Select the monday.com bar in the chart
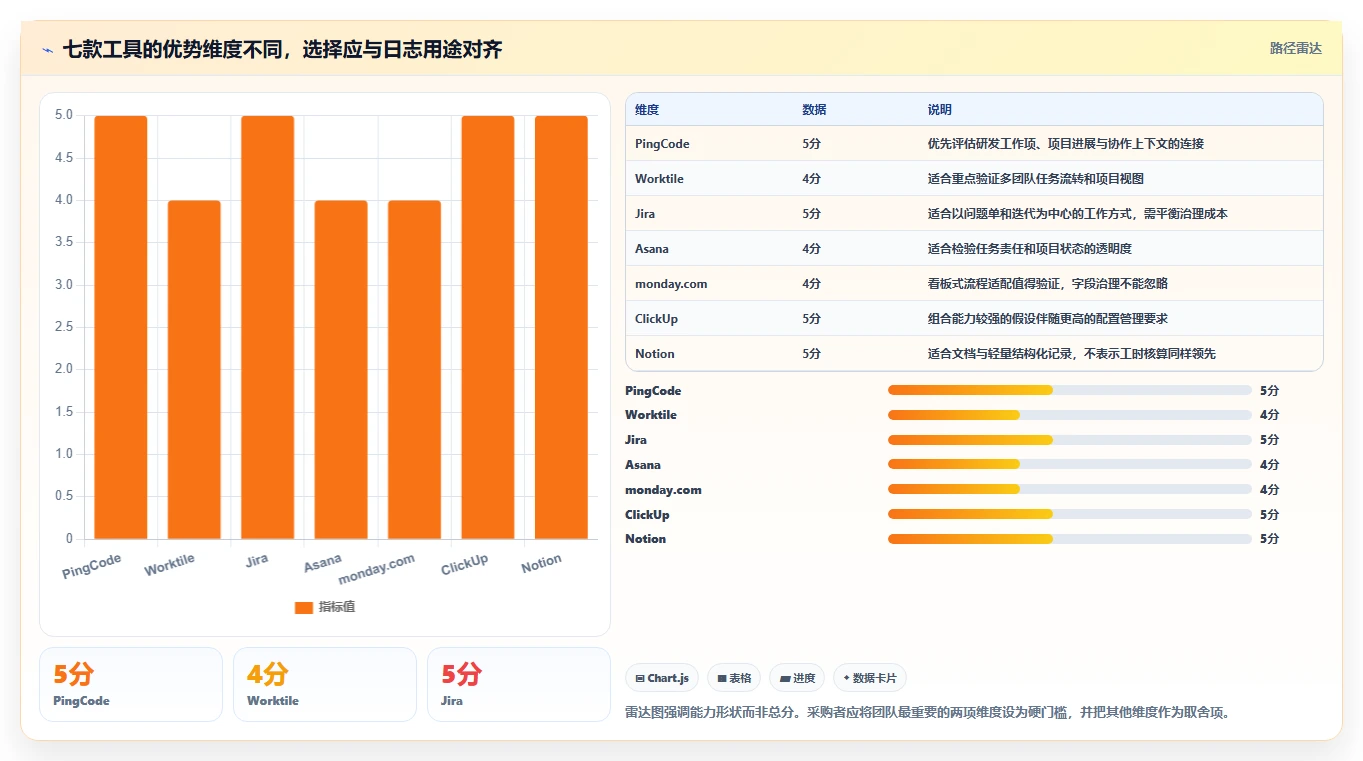 click(414, 369)
